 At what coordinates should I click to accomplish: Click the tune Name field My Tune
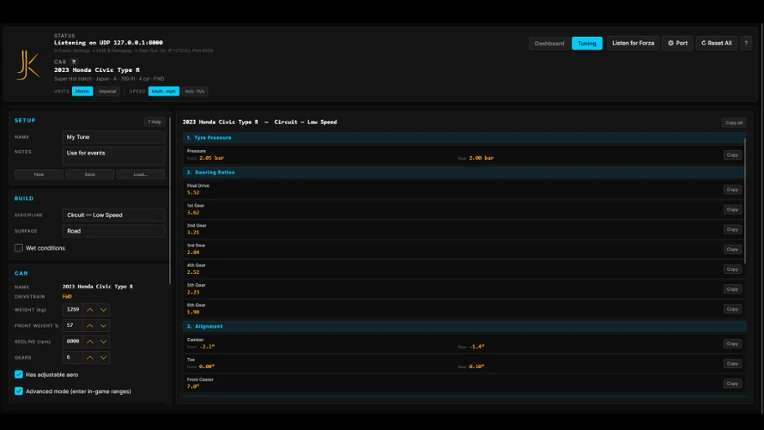pyautogui.click(x=114, y=137)
